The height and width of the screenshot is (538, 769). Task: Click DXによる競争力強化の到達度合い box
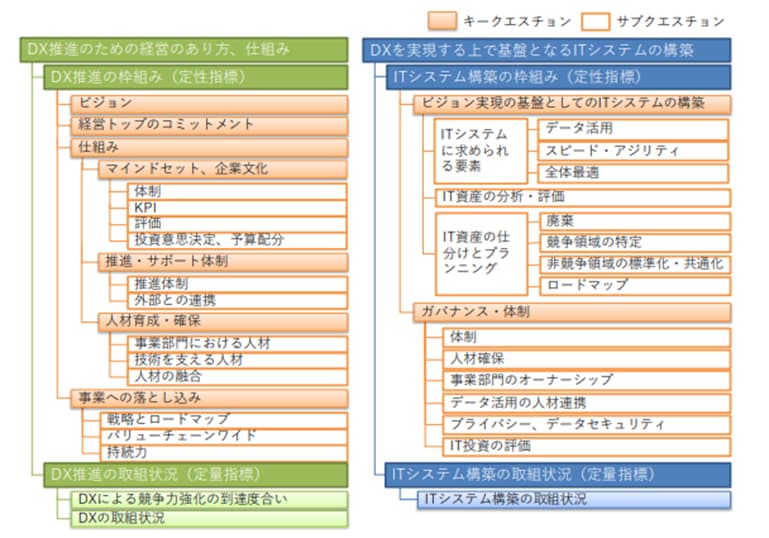(208, 498)
